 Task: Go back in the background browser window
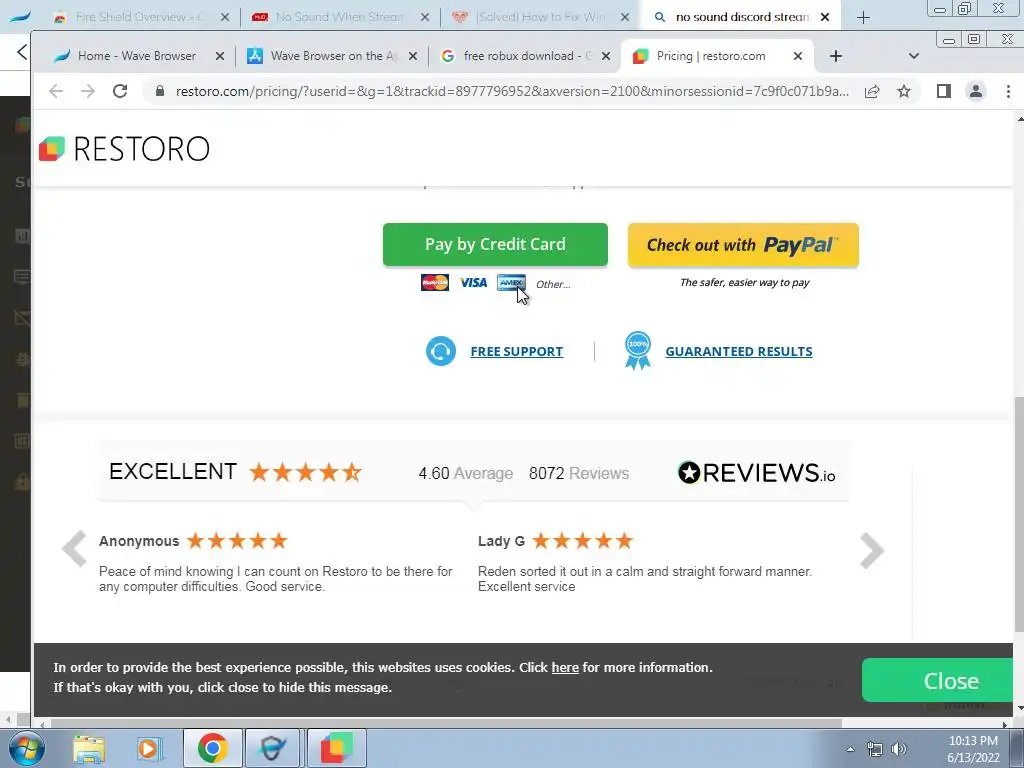(x=21, y=52)
